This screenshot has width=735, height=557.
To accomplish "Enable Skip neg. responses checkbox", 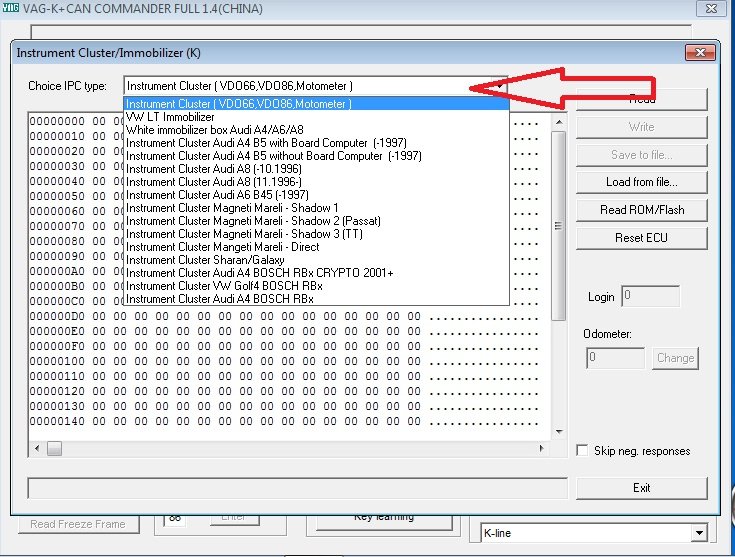I will 583,451.
